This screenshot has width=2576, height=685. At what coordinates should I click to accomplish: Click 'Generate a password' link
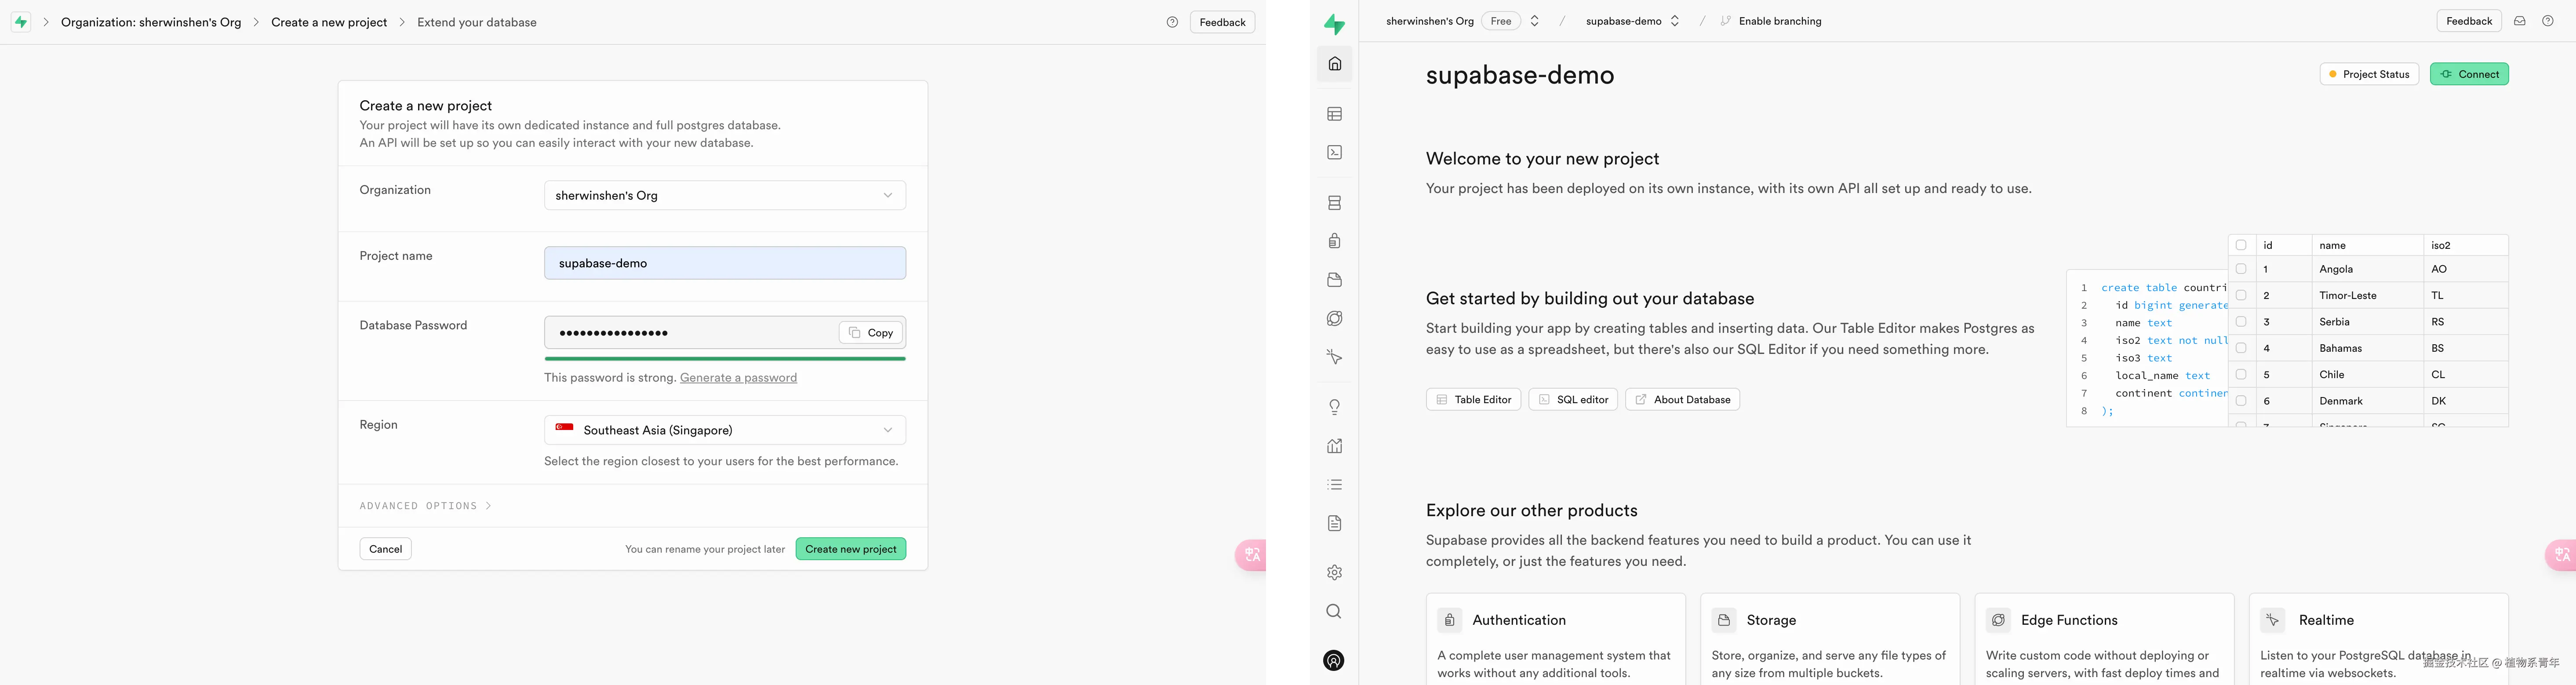(x=738, y=378)
